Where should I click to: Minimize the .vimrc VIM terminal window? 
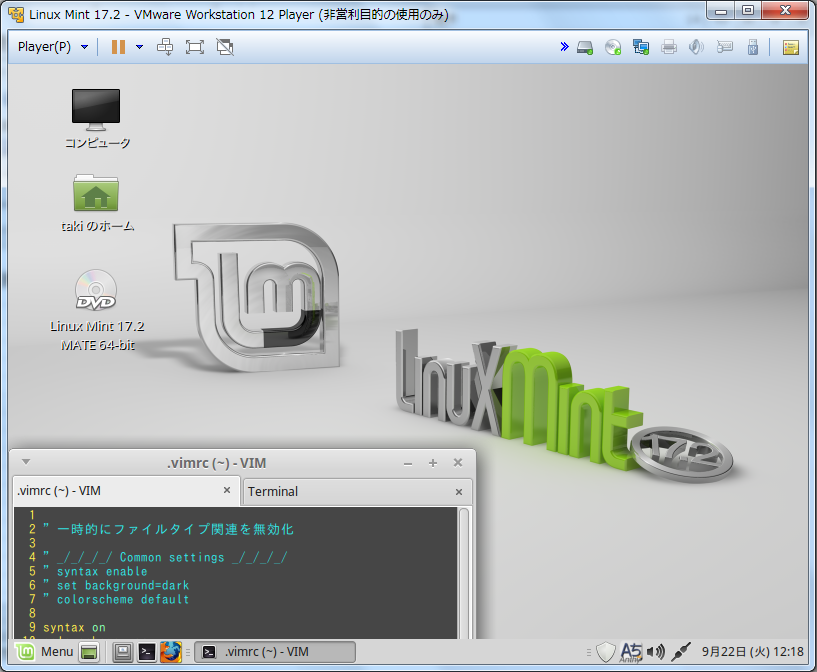click(408, 463)
